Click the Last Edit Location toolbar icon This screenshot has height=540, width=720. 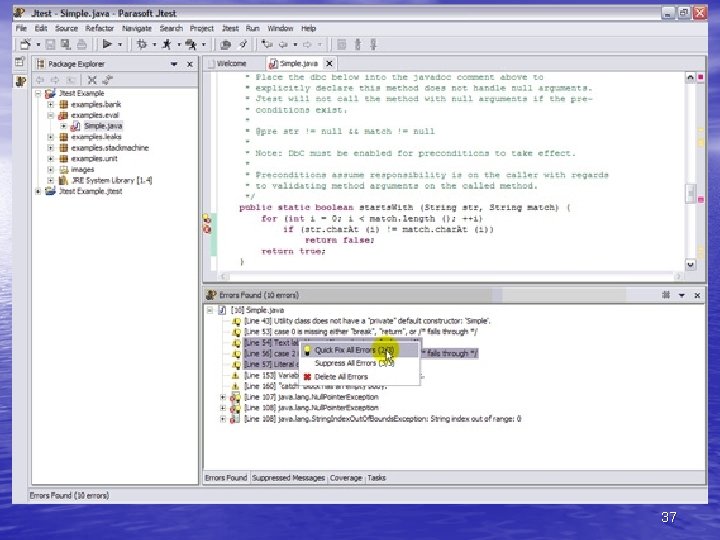point(267,45)
